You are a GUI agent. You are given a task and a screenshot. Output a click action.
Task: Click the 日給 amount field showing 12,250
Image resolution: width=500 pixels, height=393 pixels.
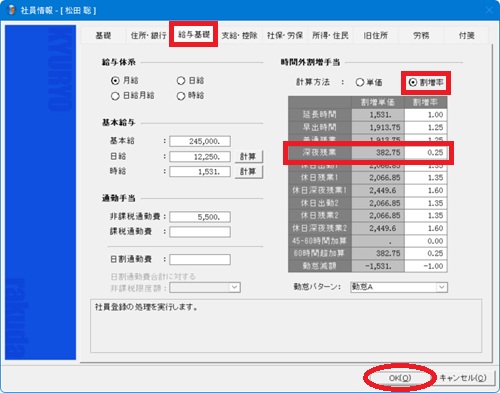[x=200, y=156]
